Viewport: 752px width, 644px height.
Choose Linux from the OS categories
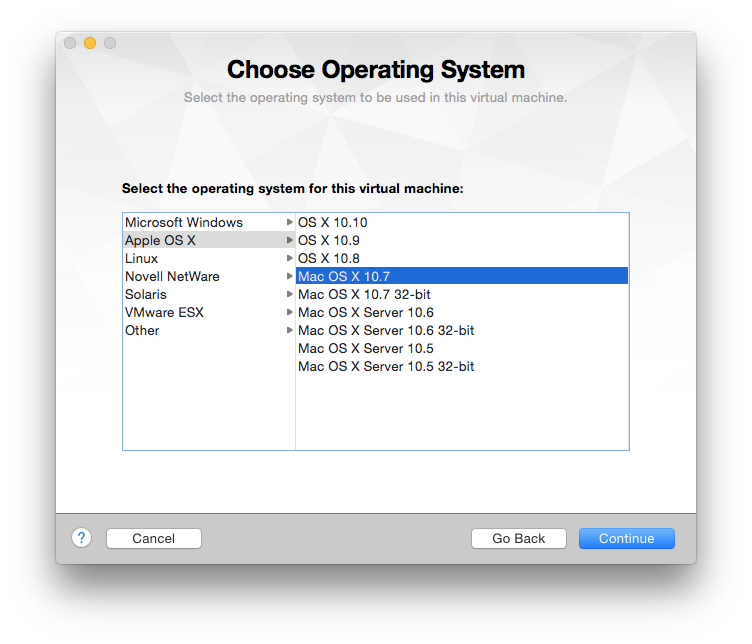(x=209, y=258)
